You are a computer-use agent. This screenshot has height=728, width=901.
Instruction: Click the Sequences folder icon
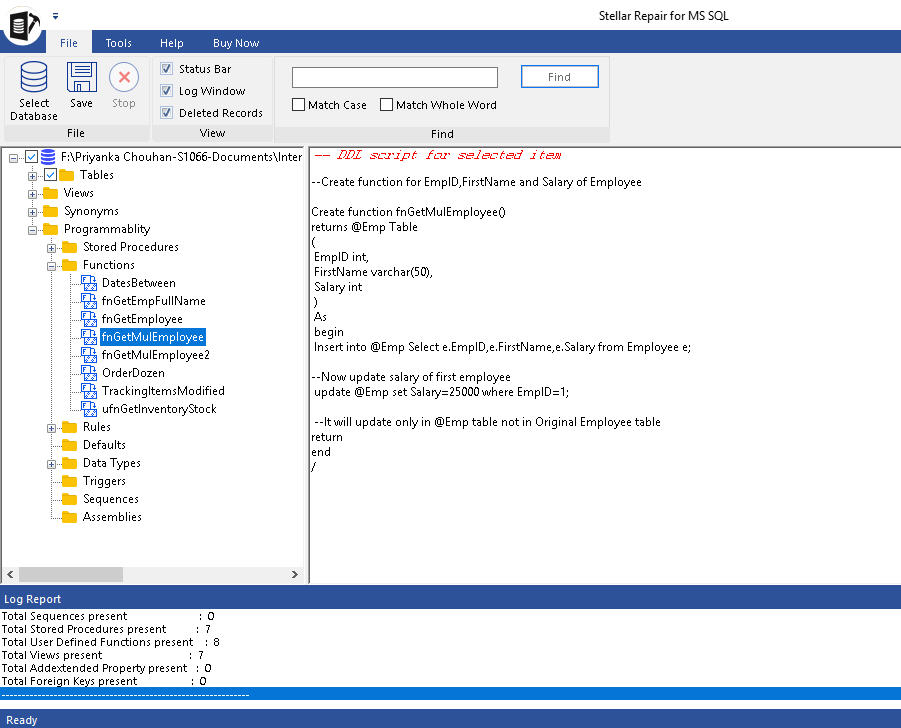coord(70,499)
